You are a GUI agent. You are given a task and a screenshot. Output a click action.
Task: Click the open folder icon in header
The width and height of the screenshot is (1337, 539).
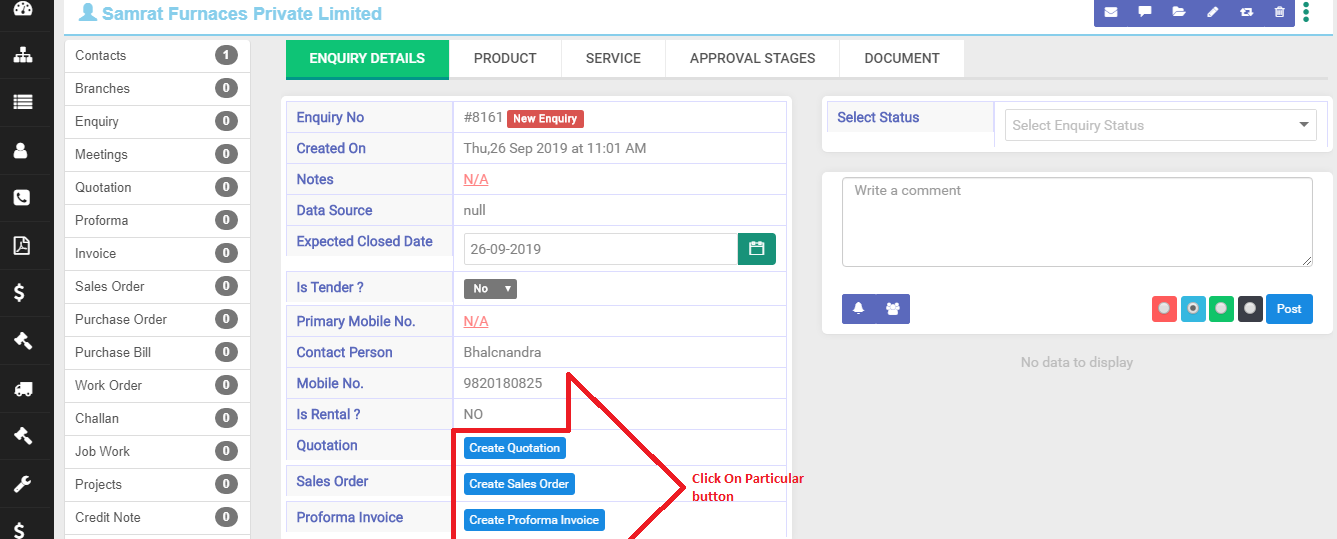[x=1178, y=12]
